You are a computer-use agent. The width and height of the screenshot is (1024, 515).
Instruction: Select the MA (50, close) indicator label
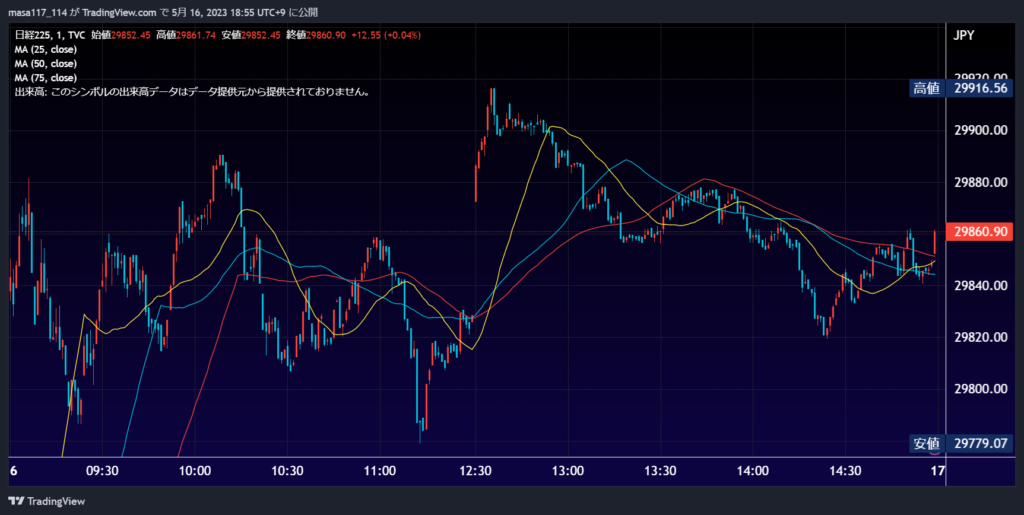coord(45,64)
